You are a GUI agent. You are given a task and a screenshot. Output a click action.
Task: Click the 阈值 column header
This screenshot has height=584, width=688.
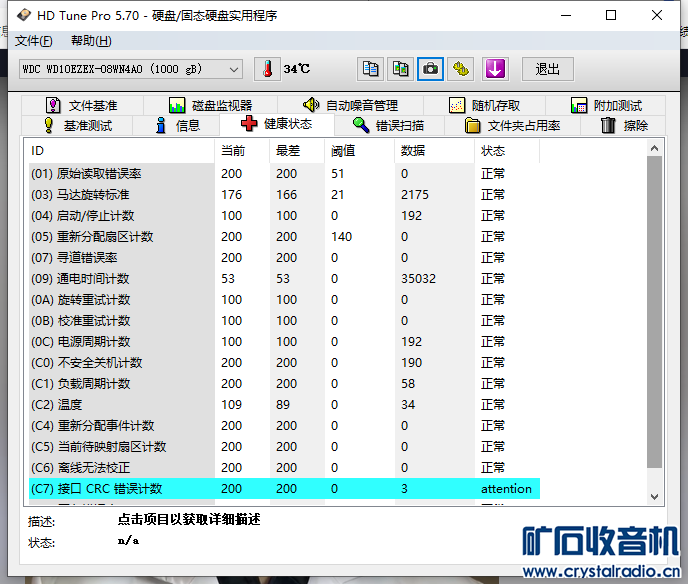359,151
